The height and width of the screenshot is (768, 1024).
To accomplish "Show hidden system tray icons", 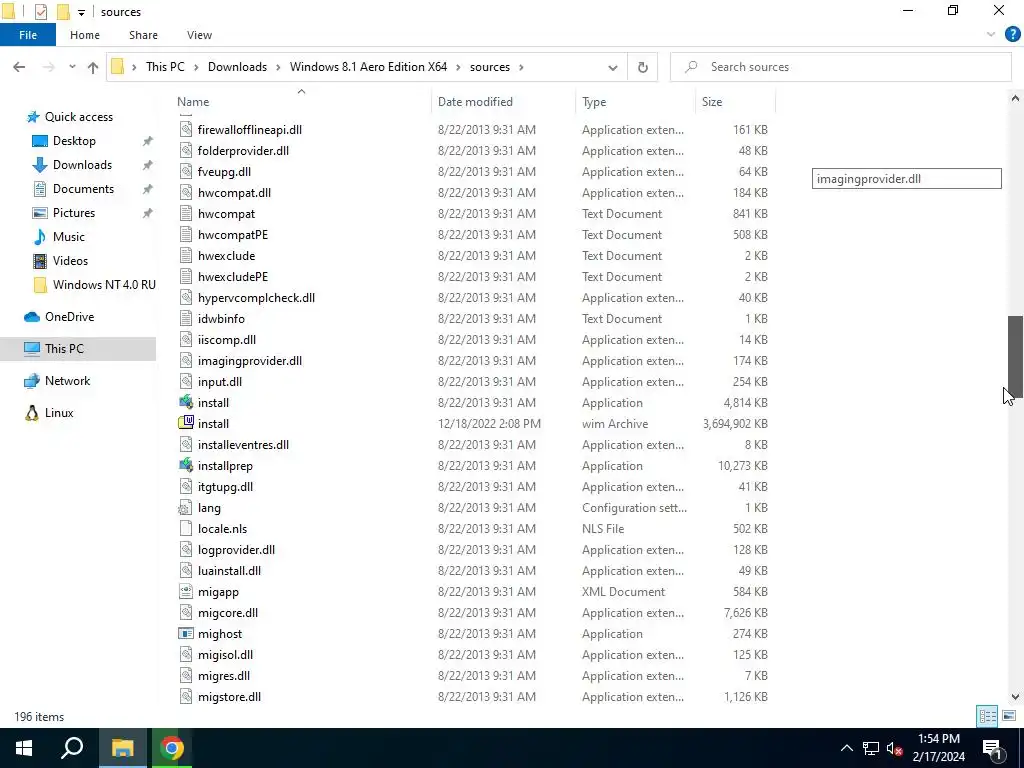I will tap(846, 748).
